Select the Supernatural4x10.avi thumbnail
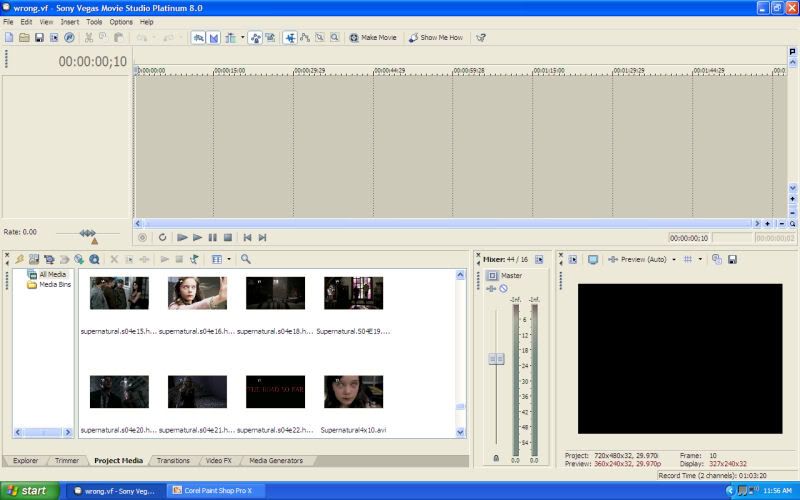This screenshot has width=800, height=500. coord(353,392)
